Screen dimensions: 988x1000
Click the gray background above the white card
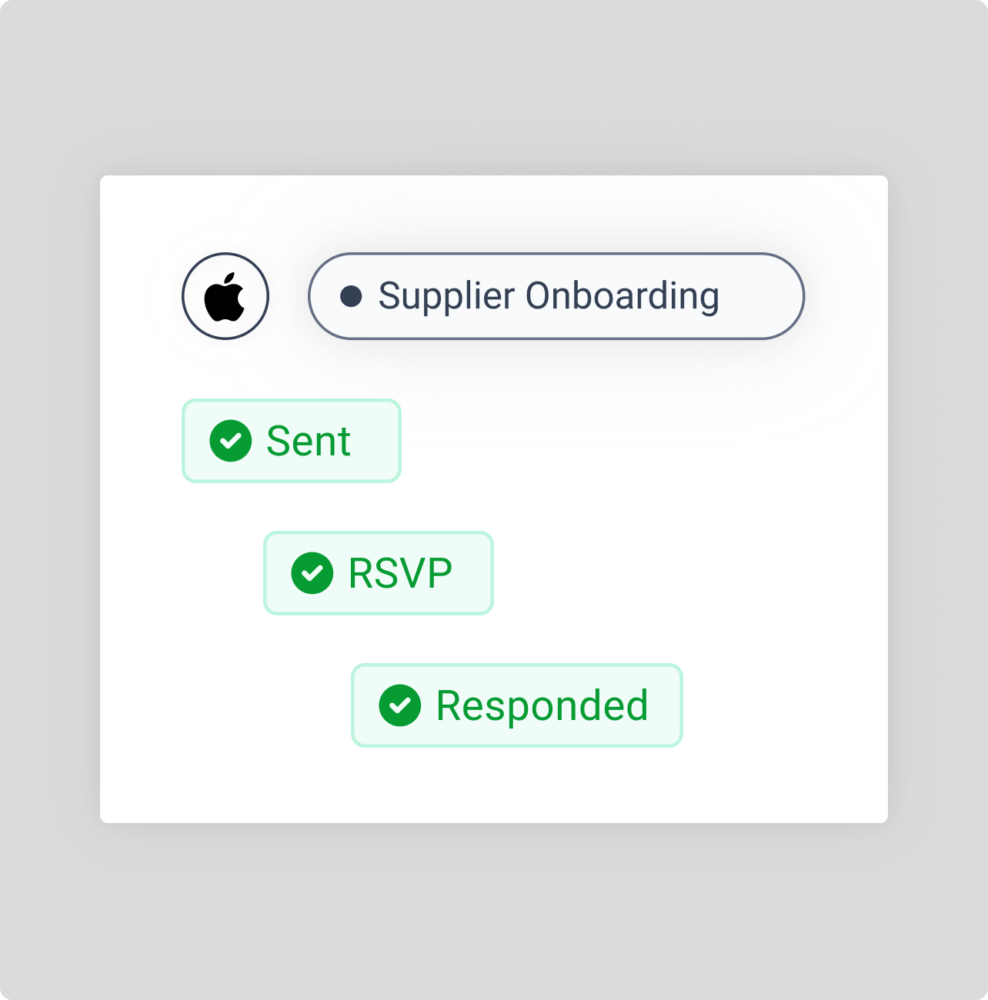click(x=494, y=90)
